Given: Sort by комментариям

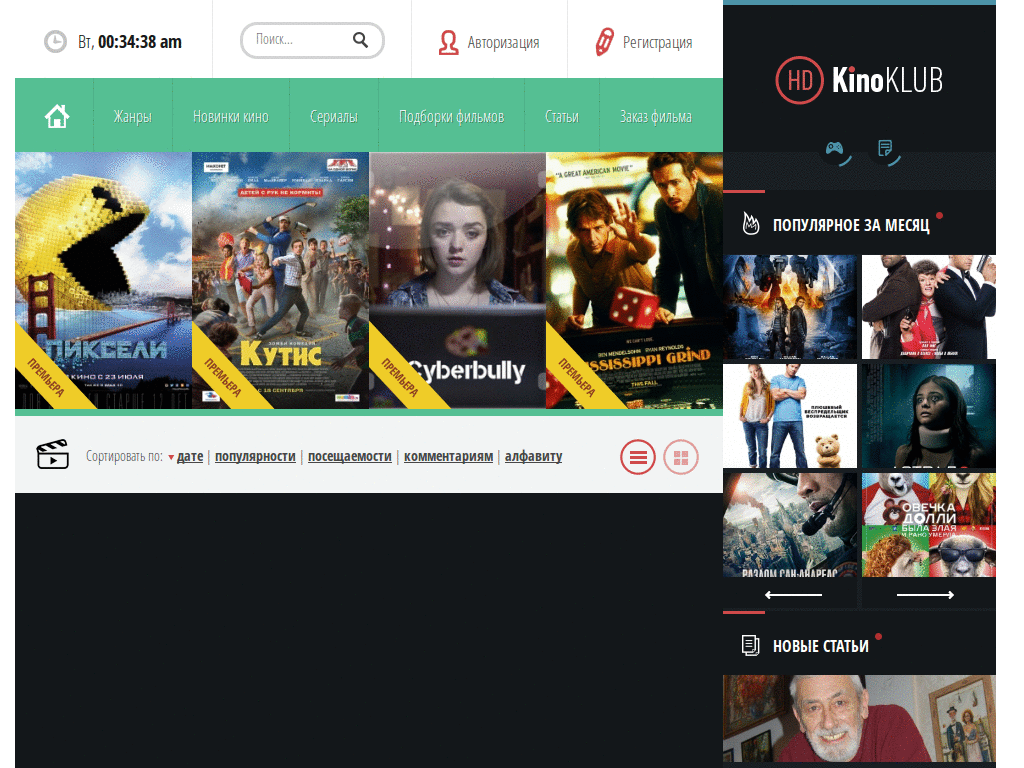Looking at the screenshot, I should [449, 456].
